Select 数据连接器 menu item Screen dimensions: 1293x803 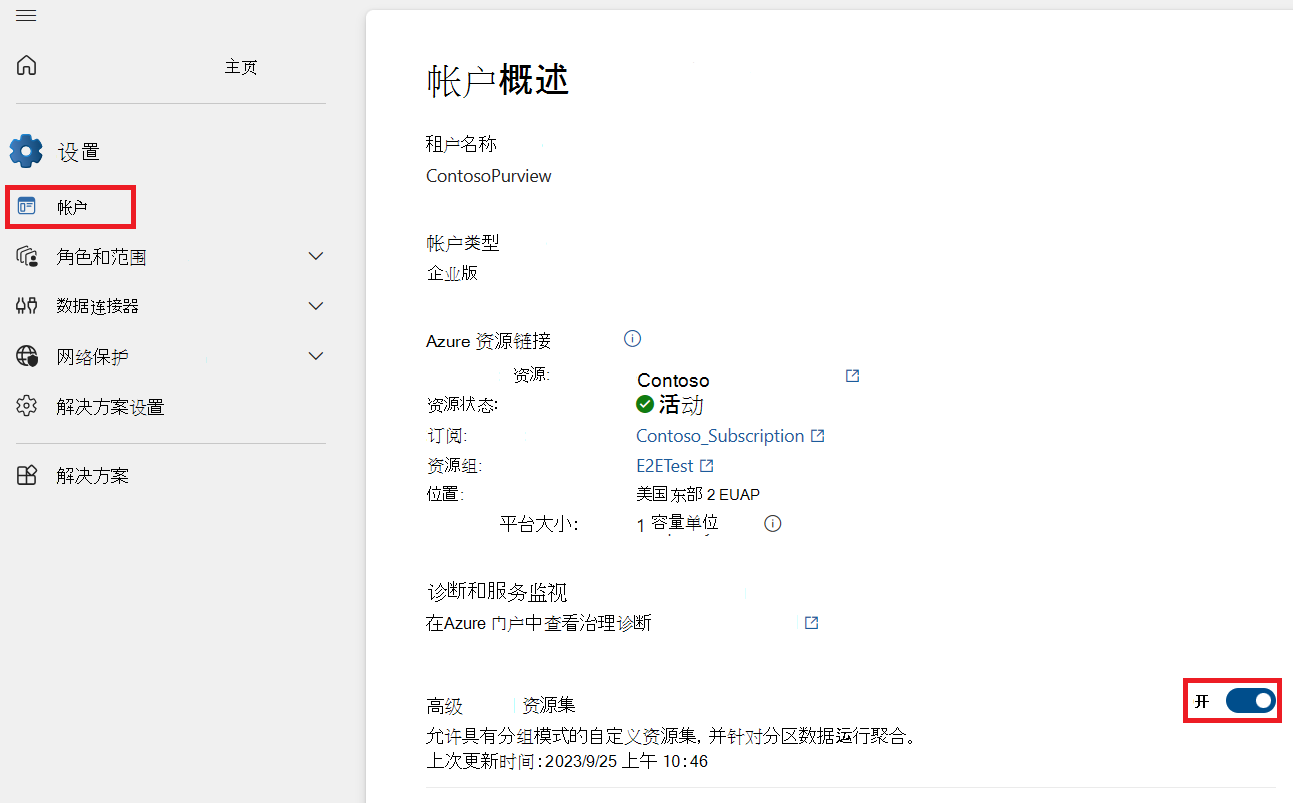click(98, 306)
